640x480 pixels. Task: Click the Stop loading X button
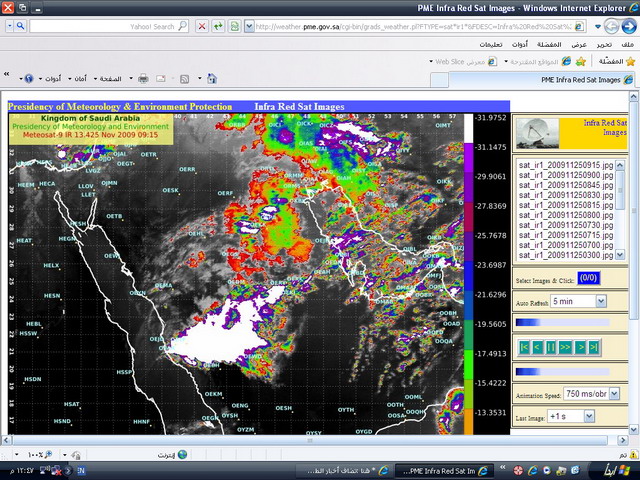click(202, 27)
